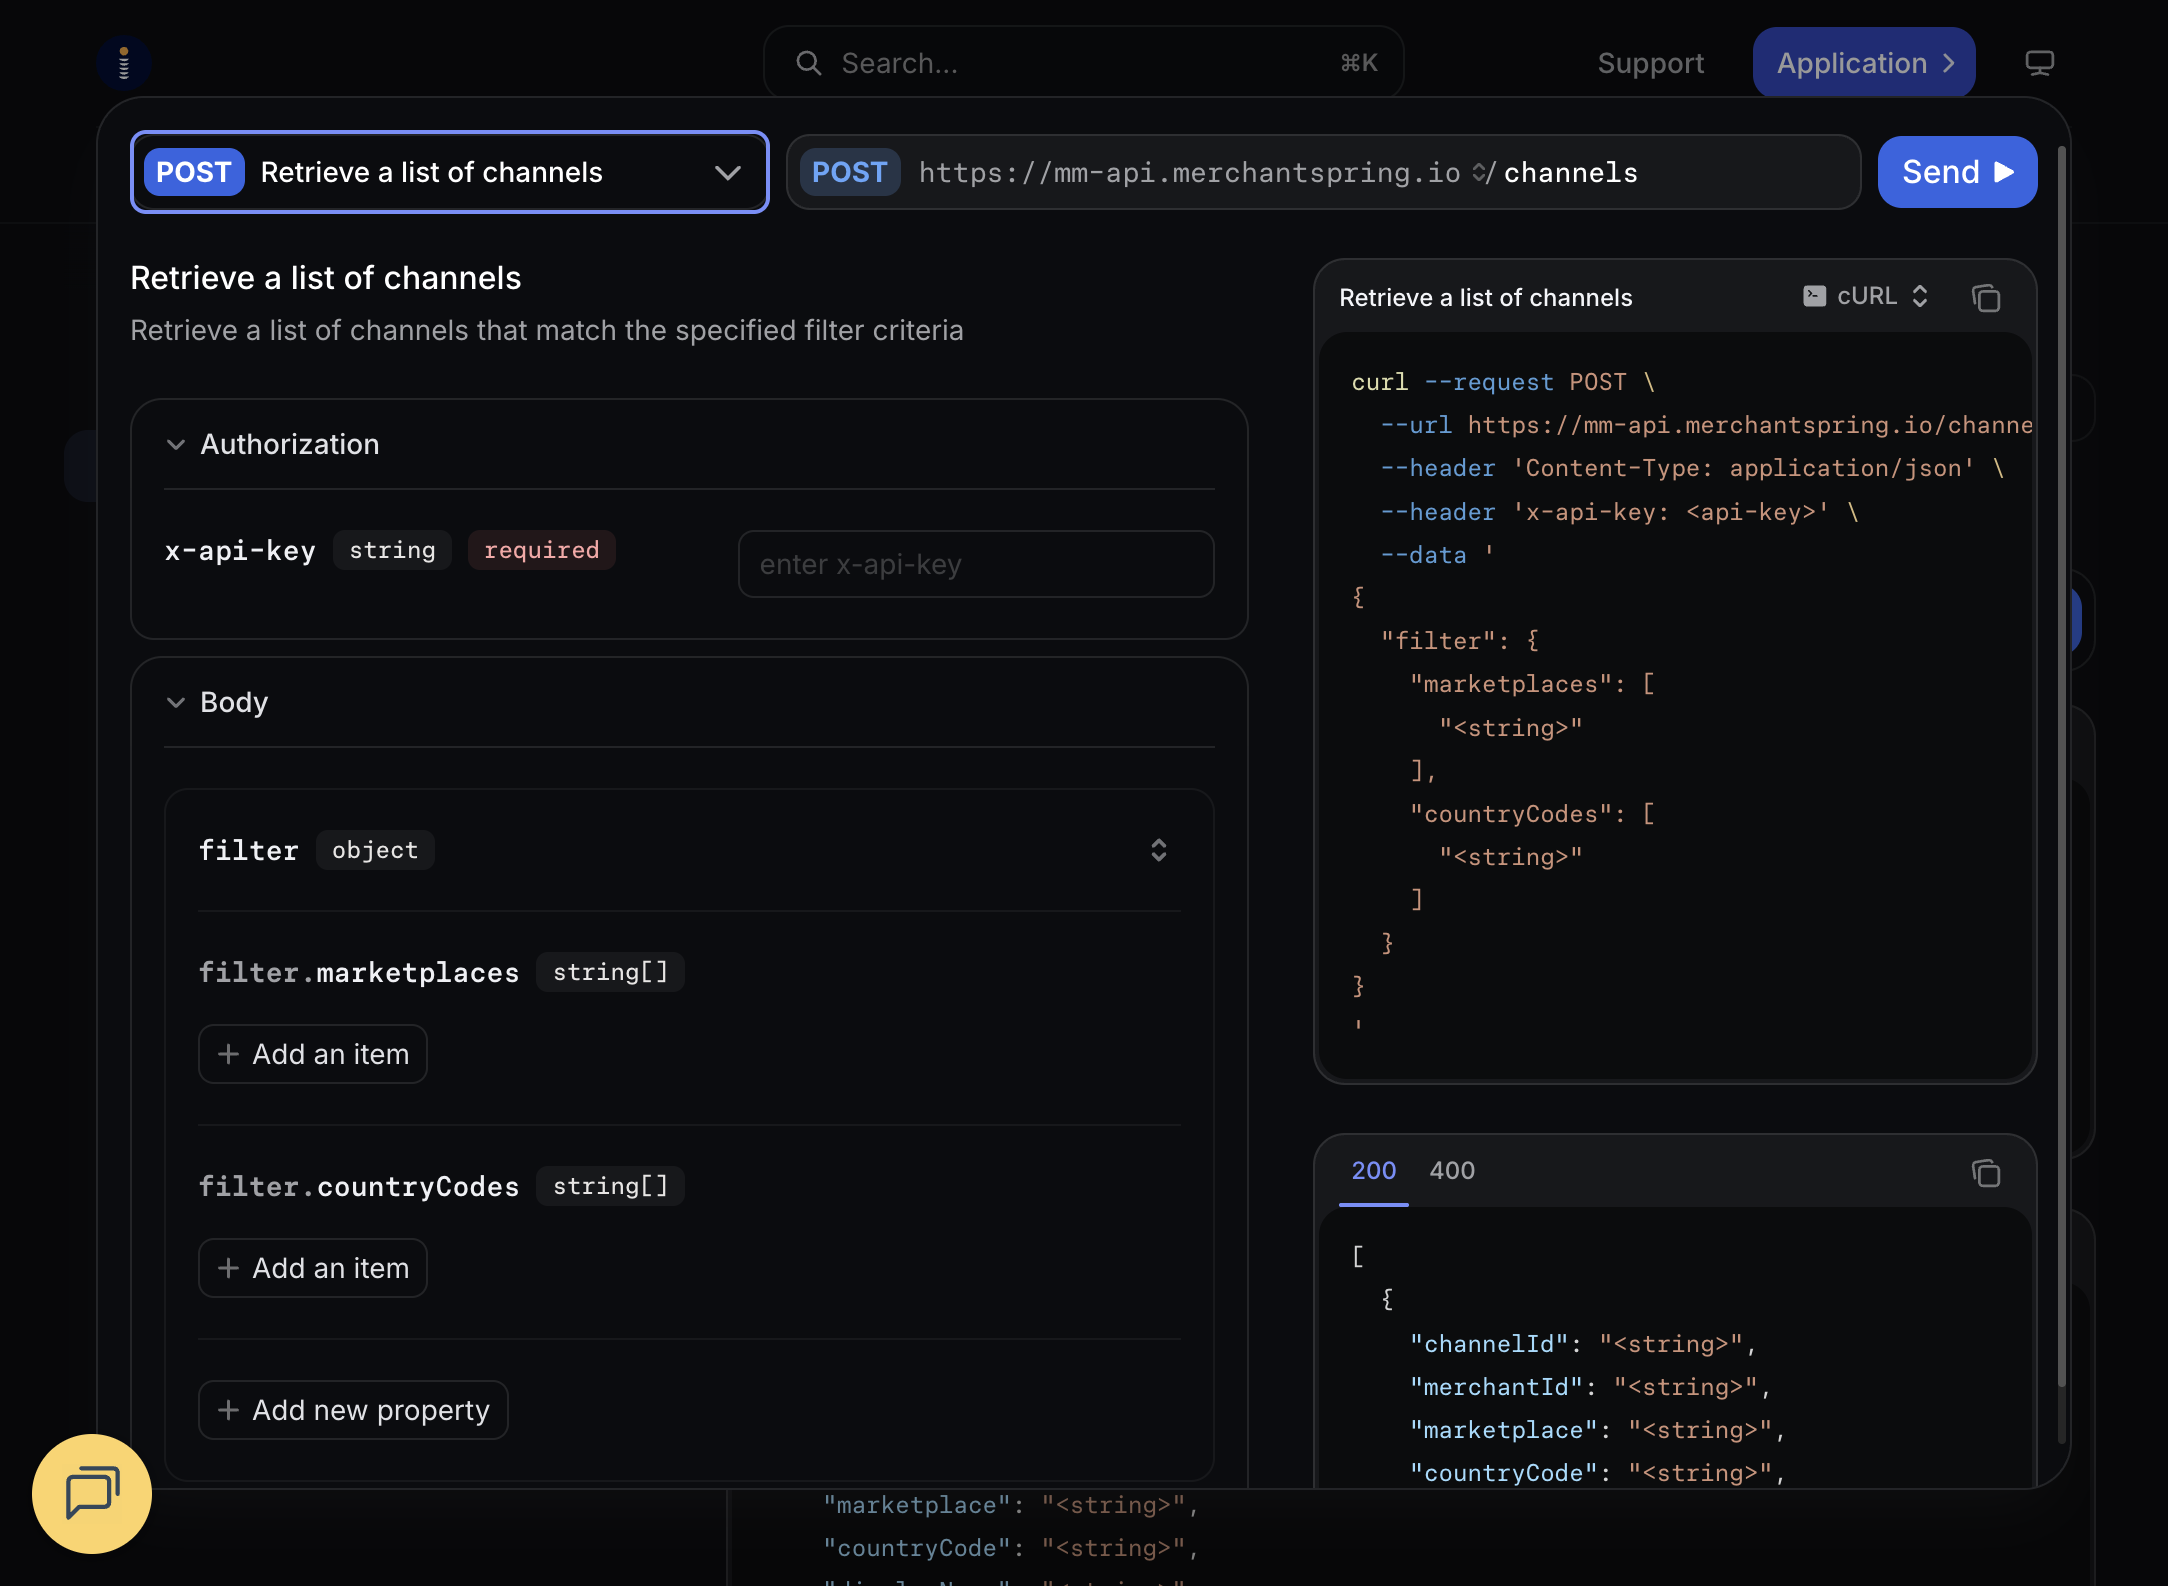Click the 'required' badge
2168x1586 pixels.
(x=541, y=550)
